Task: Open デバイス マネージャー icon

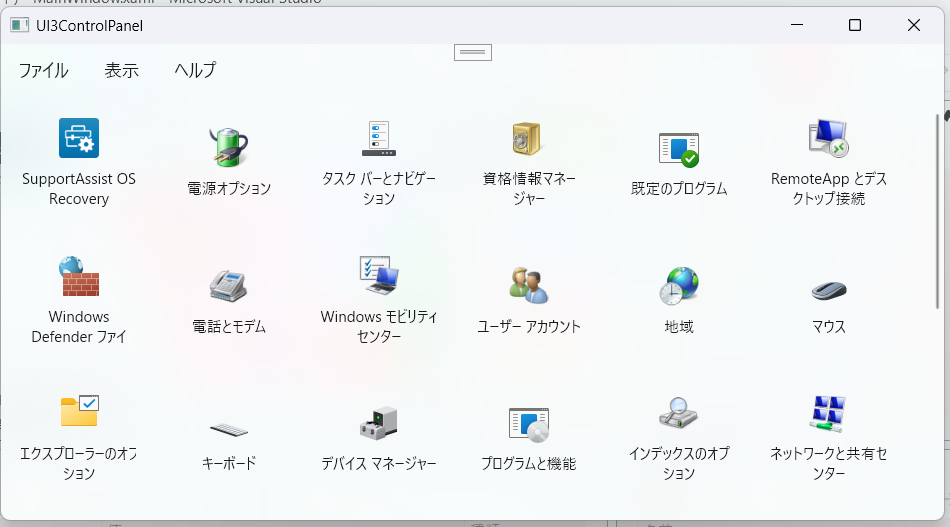Action: (379, 424)
